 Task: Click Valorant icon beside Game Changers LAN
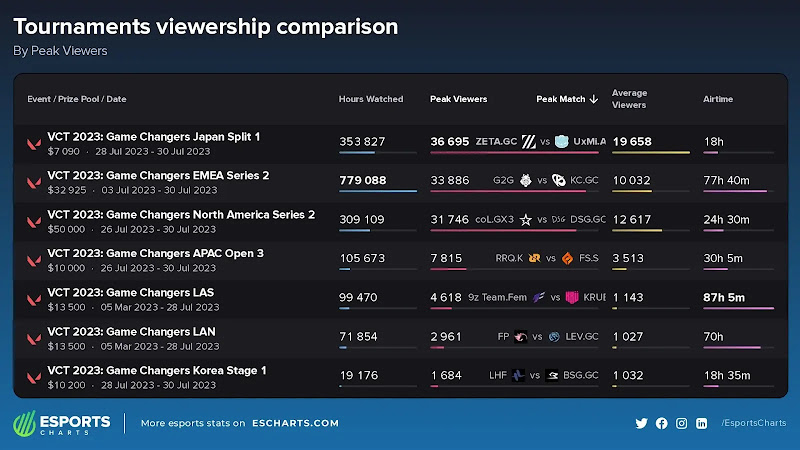point(34,339)
